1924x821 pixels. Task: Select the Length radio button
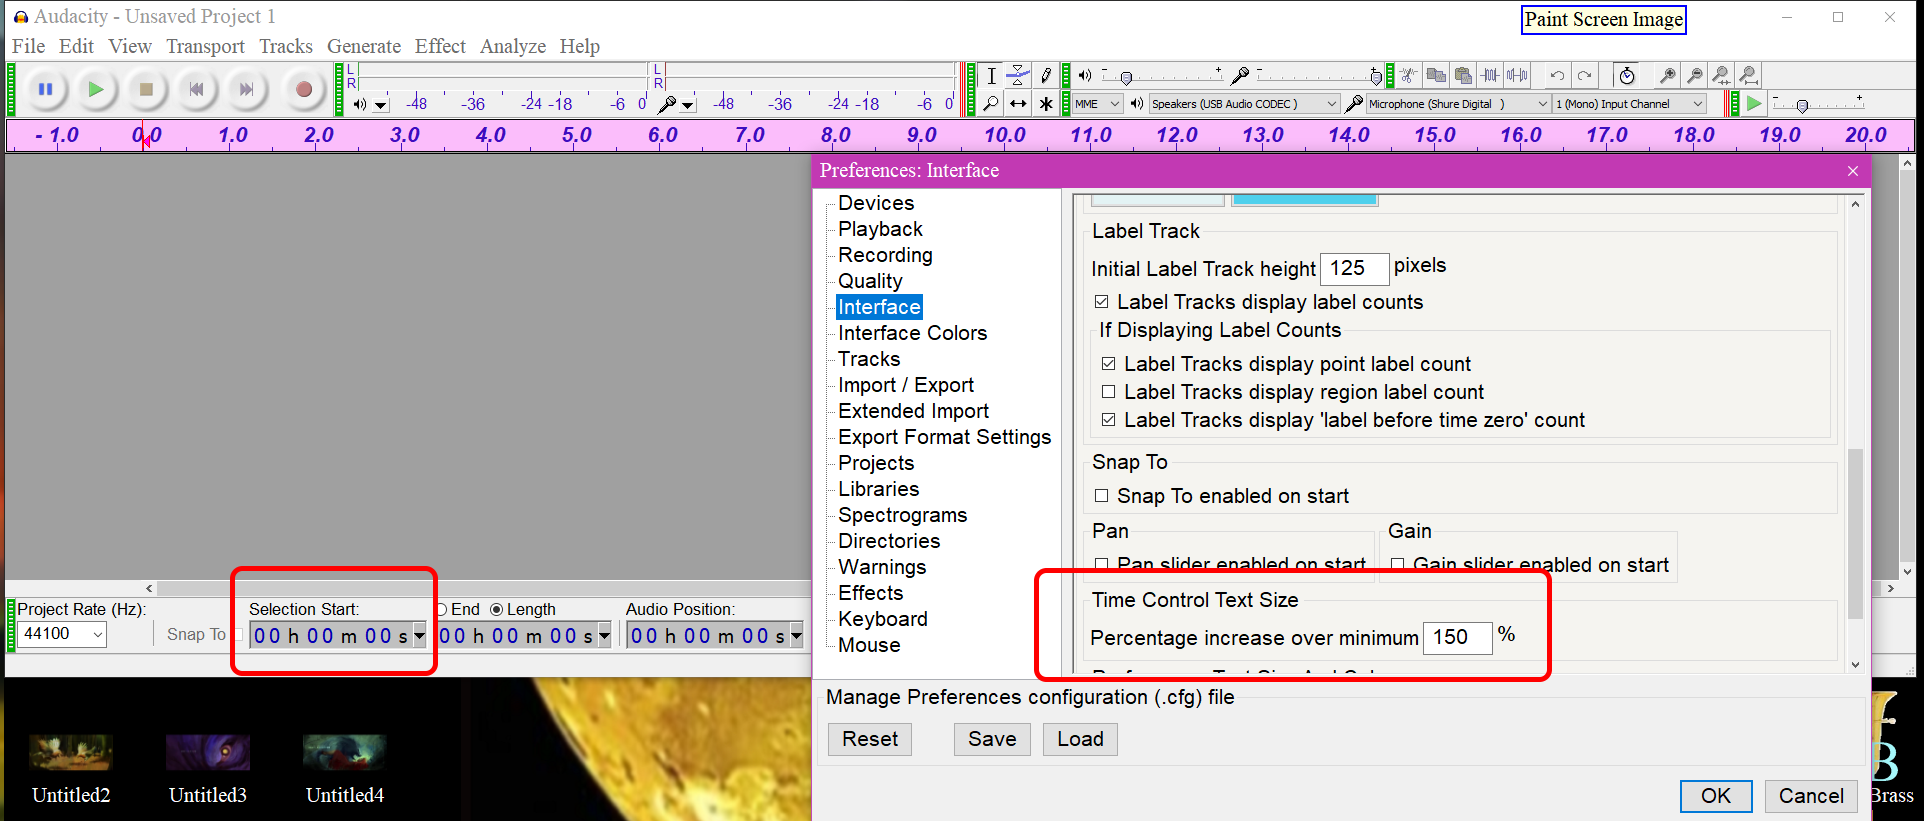point(497,610)
